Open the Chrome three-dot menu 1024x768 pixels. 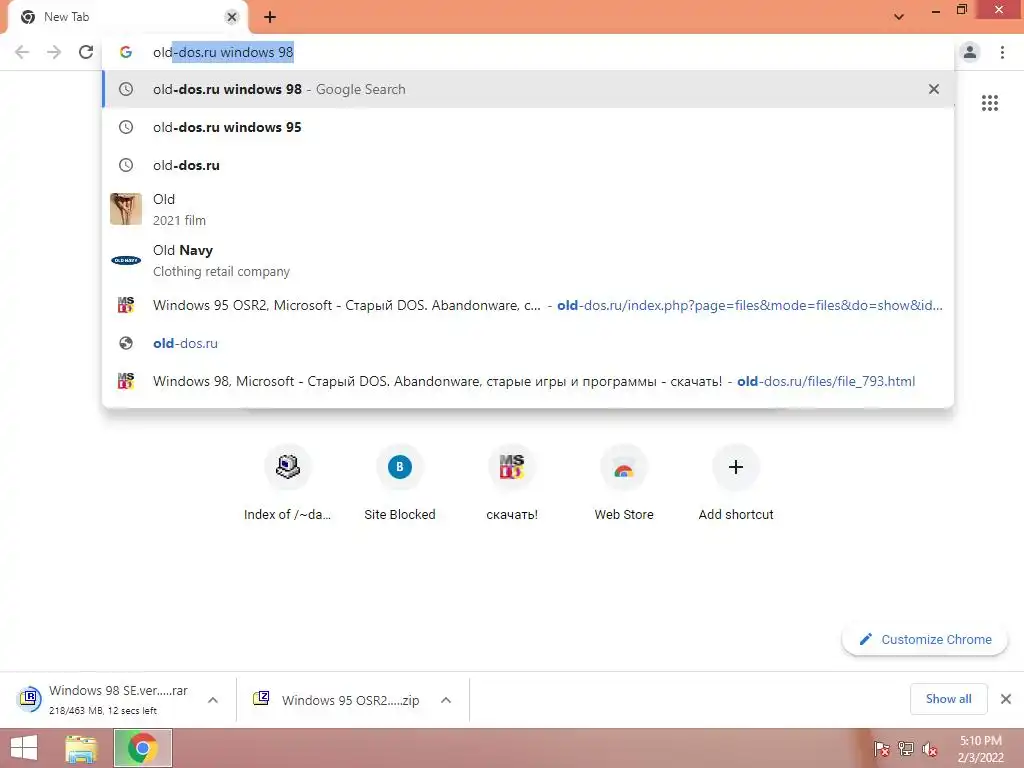(1002, 52)
